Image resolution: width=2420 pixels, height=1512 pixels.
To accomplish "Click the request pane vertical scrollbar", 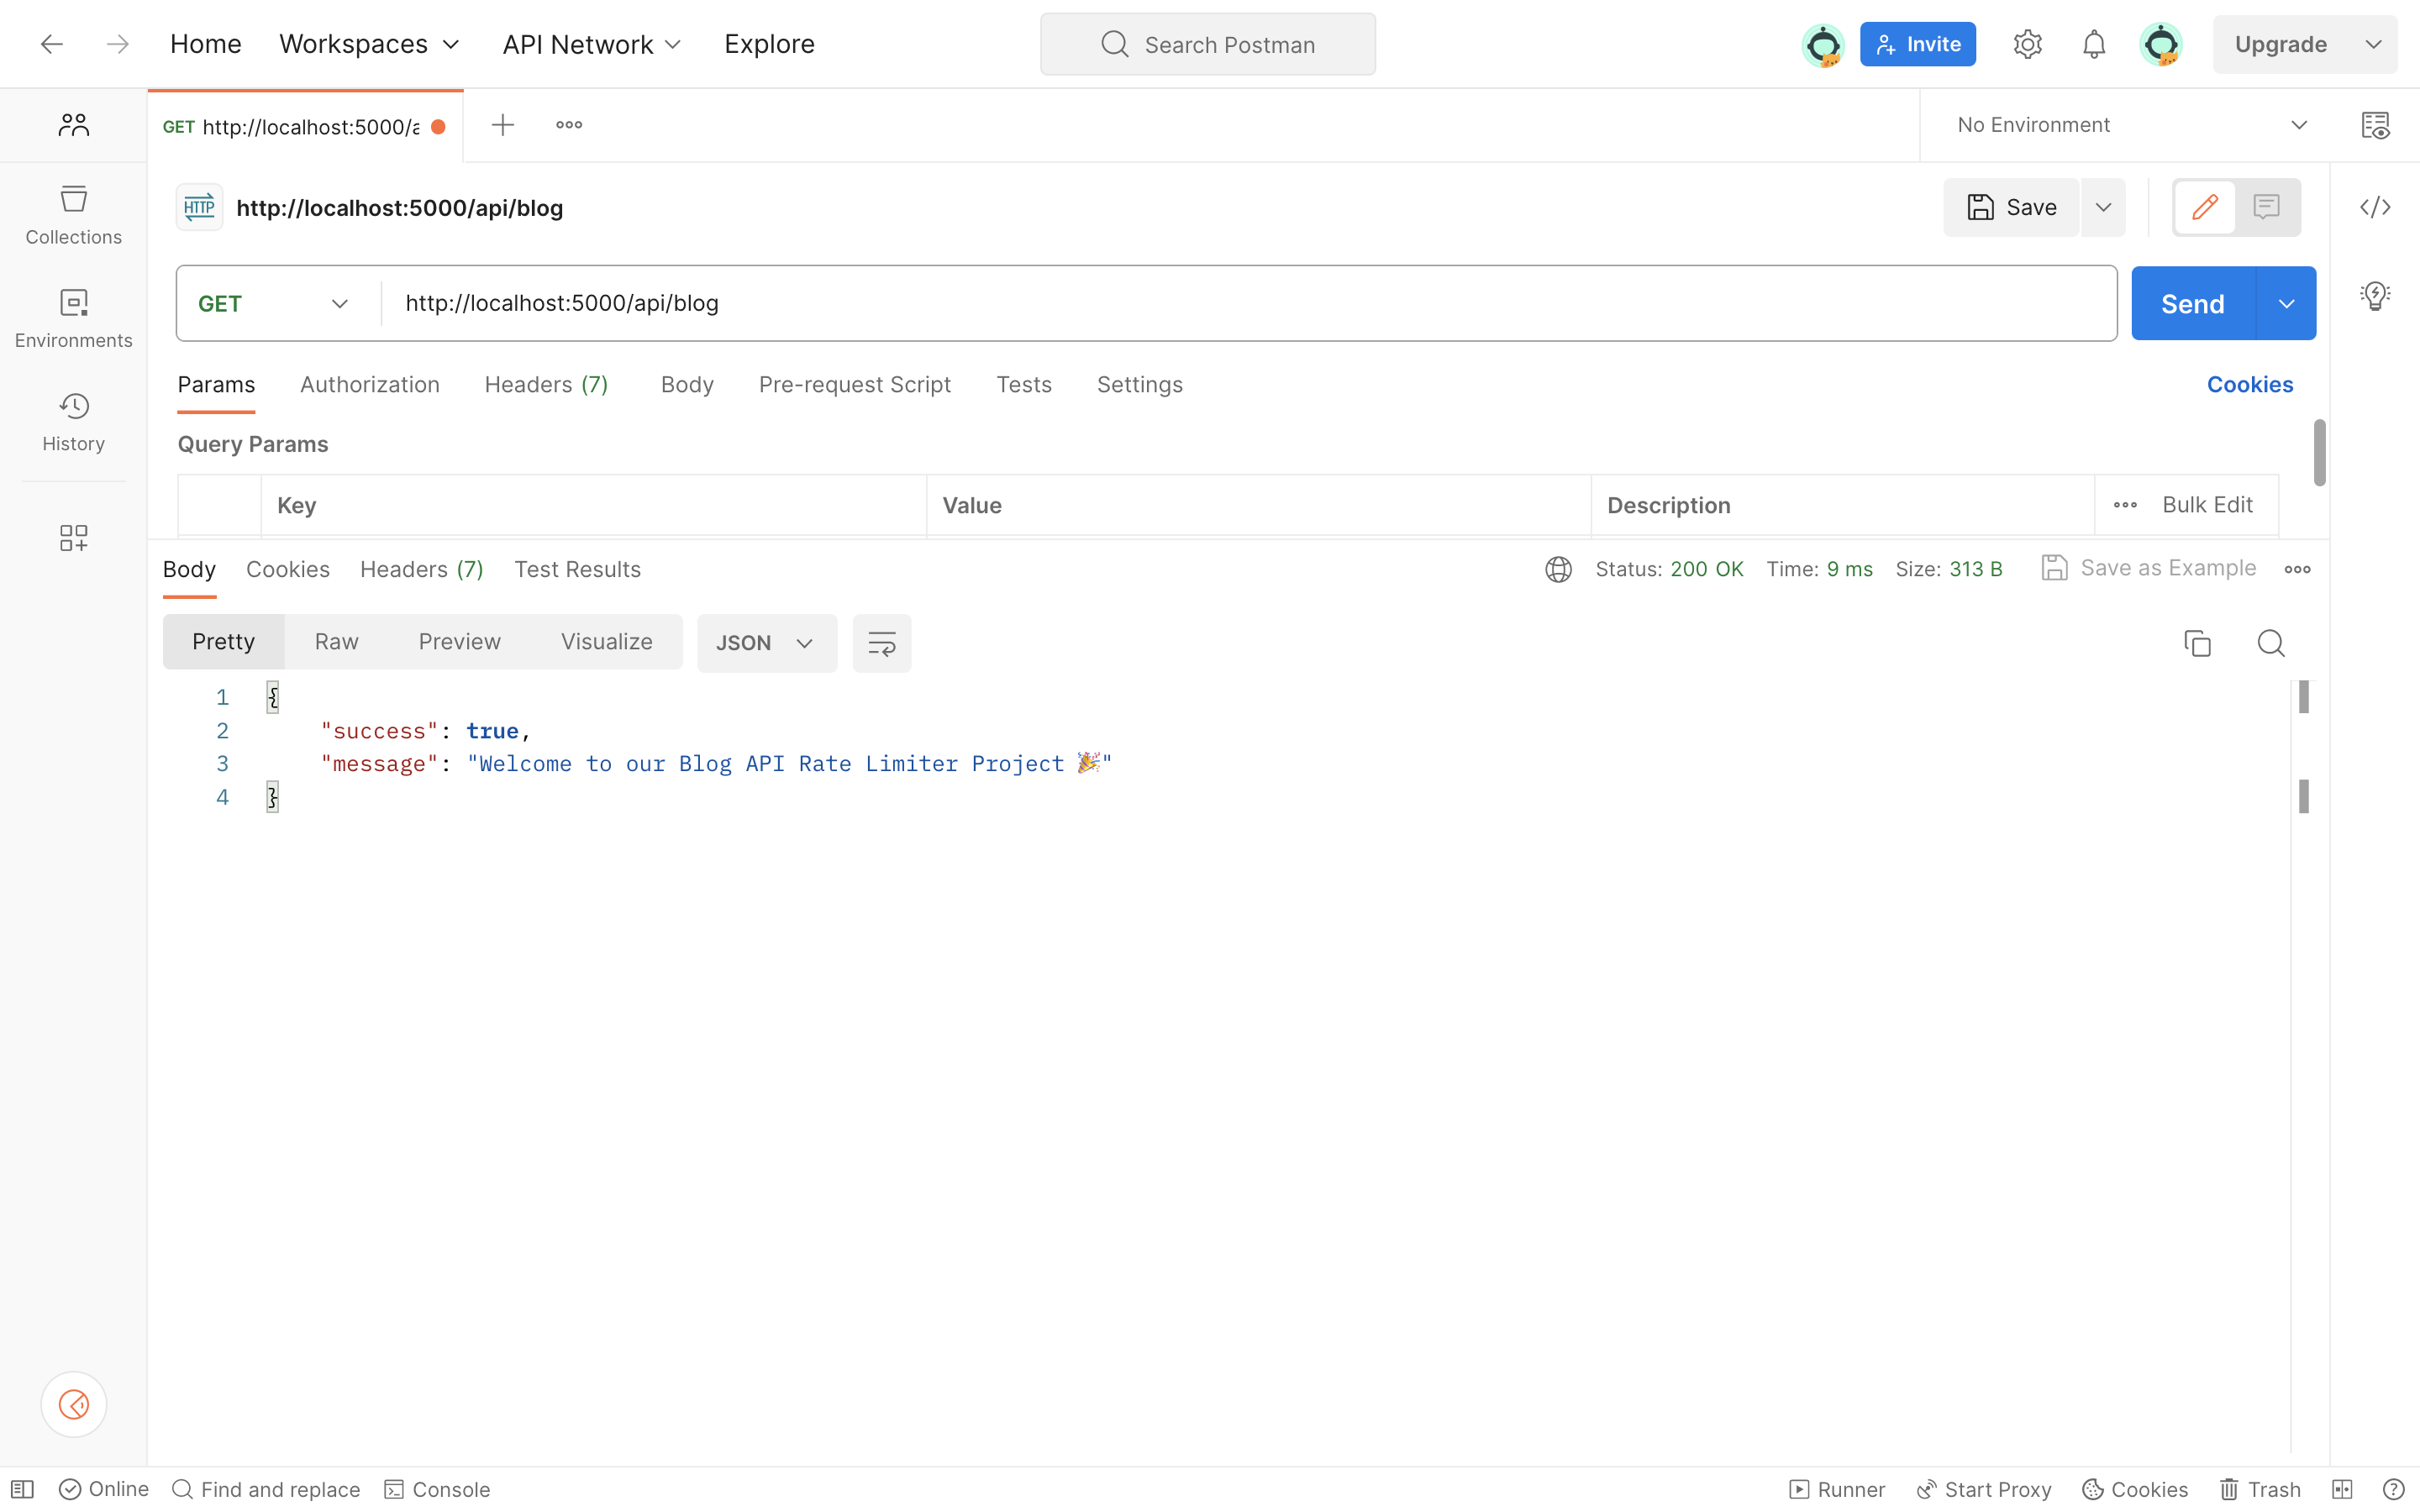I will pos(2319,453).
